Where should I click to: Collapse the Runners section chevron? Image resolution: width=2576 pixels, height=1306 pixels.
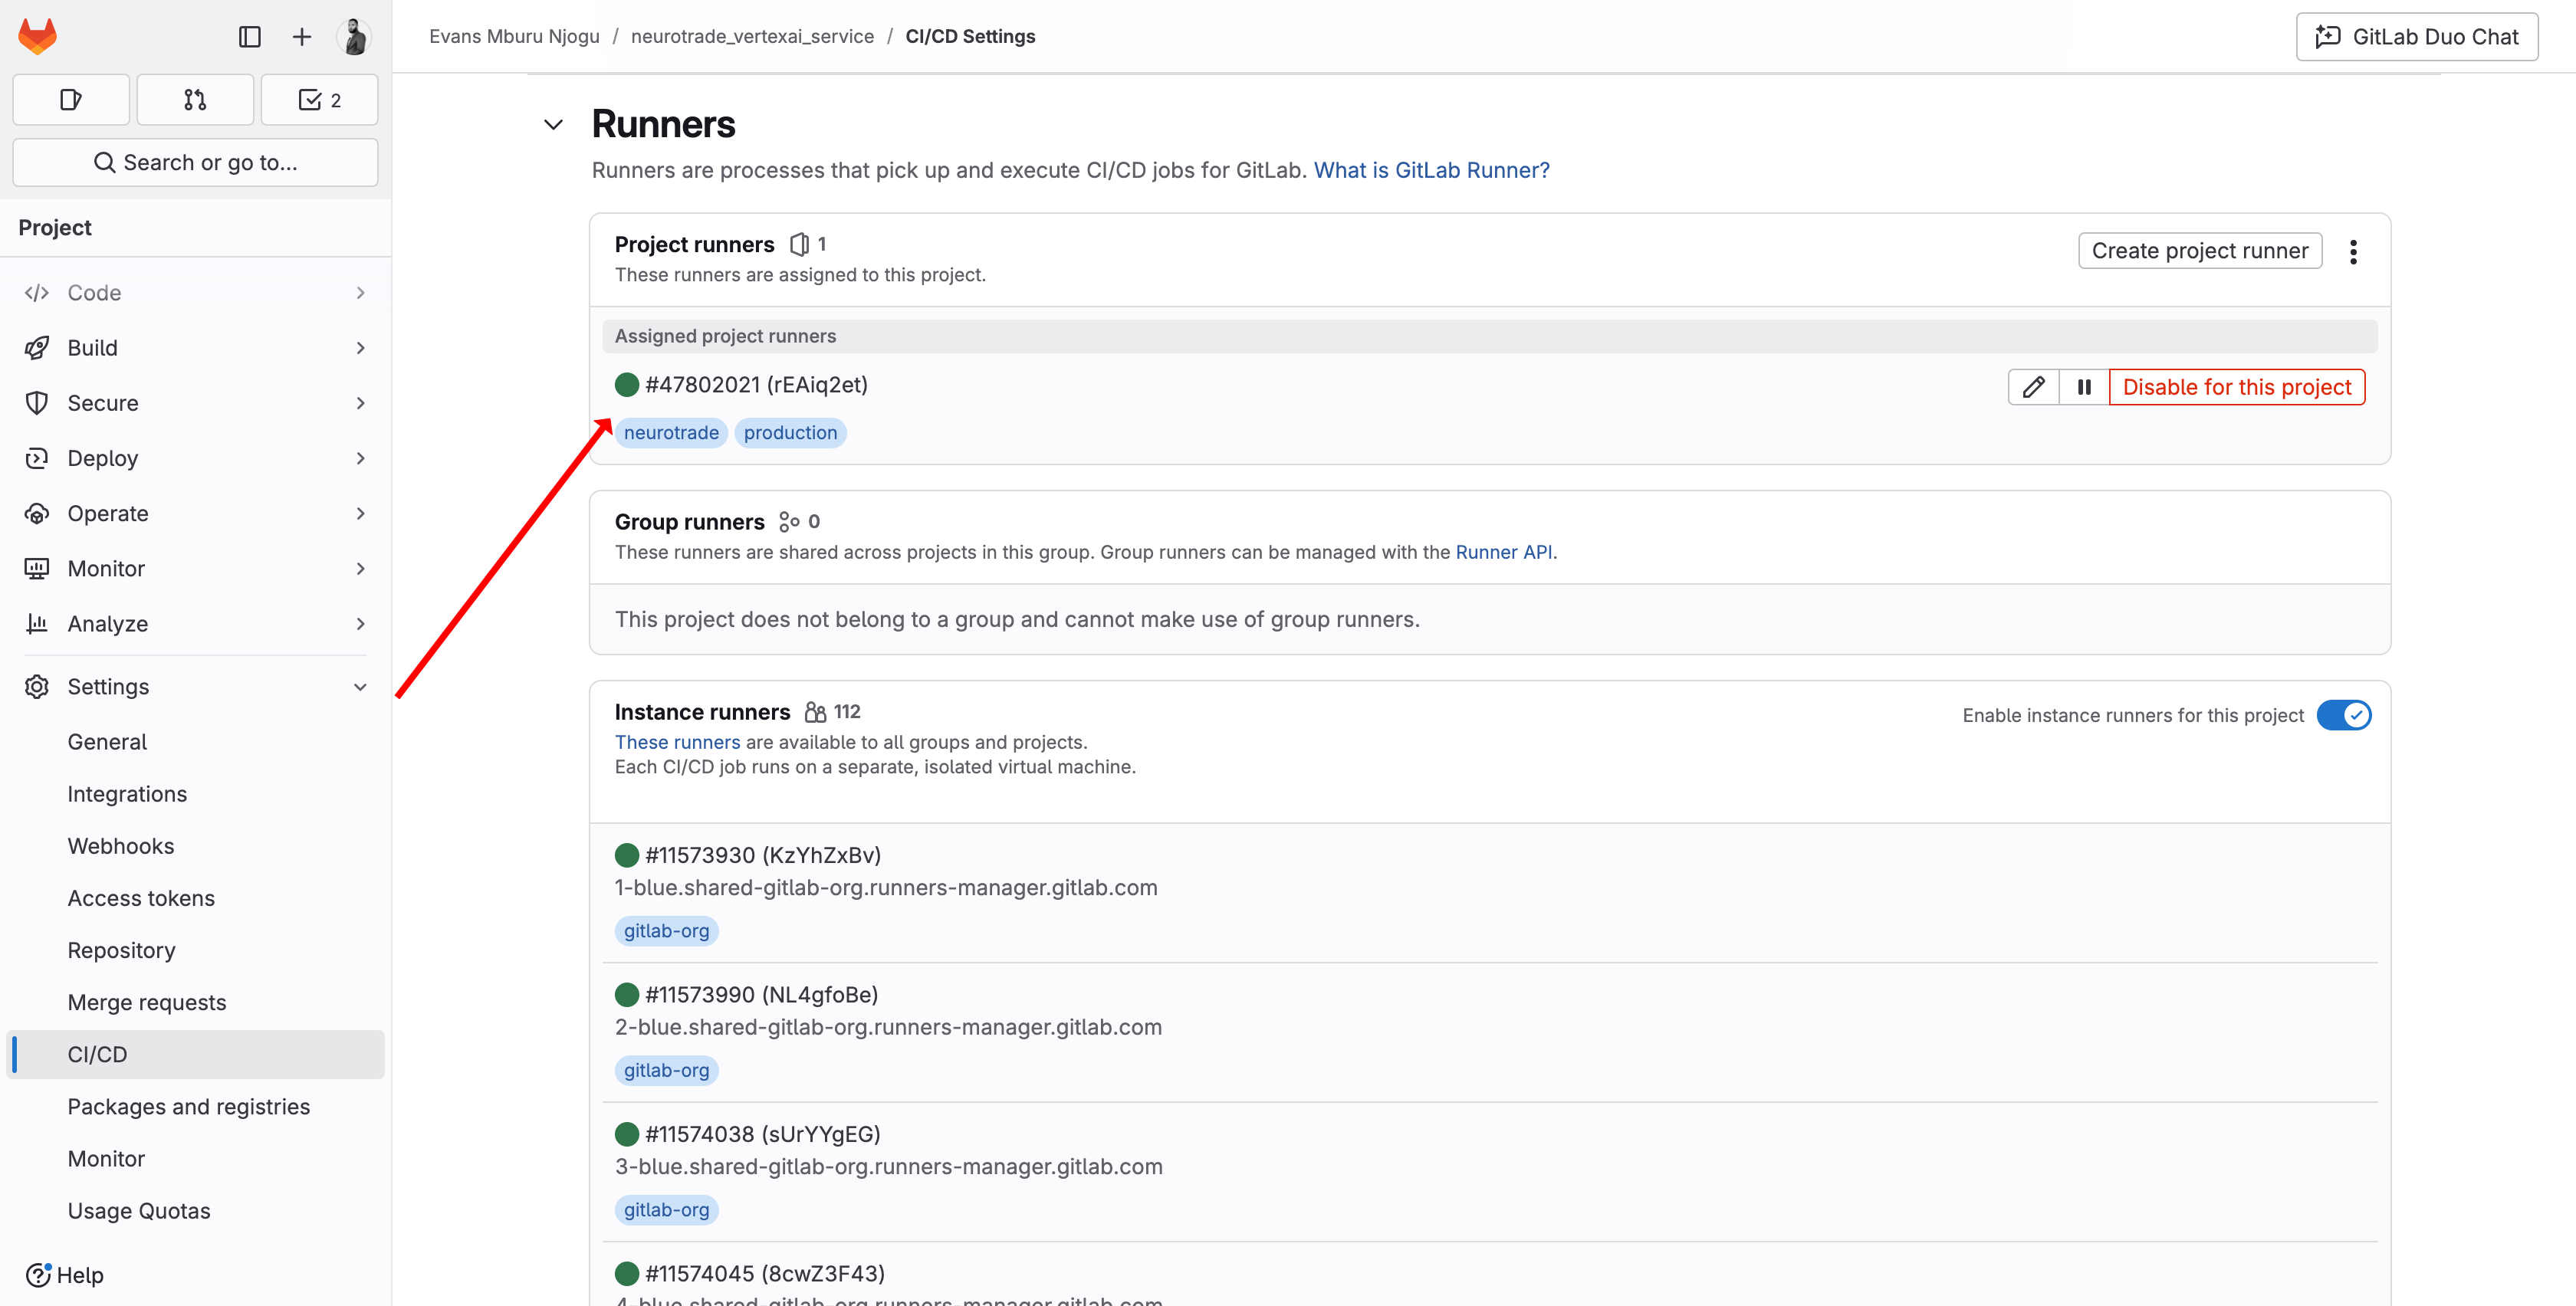[x=553, y=125]
